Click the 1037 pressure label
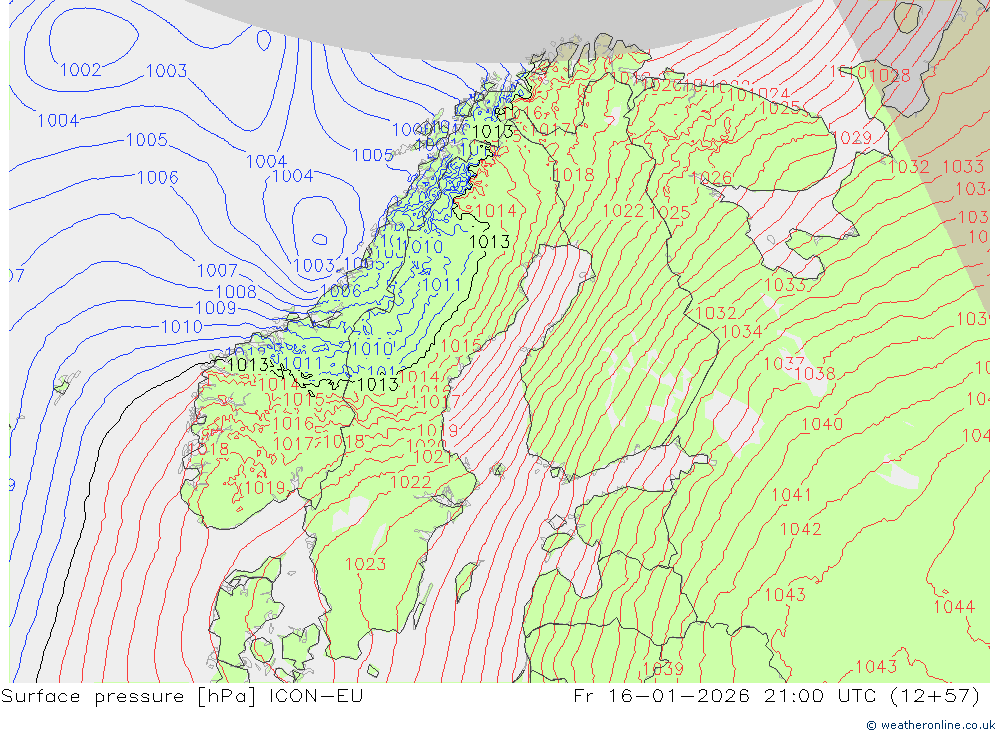The image size is (1000, 733). [x=784, y=363]
